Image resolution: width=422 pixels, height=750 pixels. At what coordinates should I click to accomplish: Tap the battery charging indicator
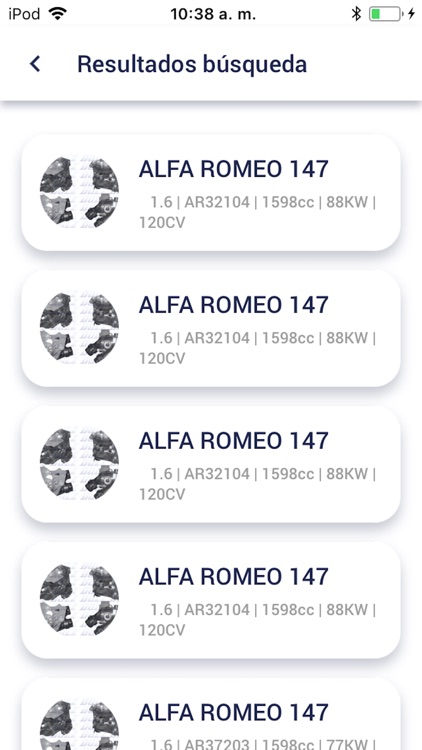(x=391, y=14)
